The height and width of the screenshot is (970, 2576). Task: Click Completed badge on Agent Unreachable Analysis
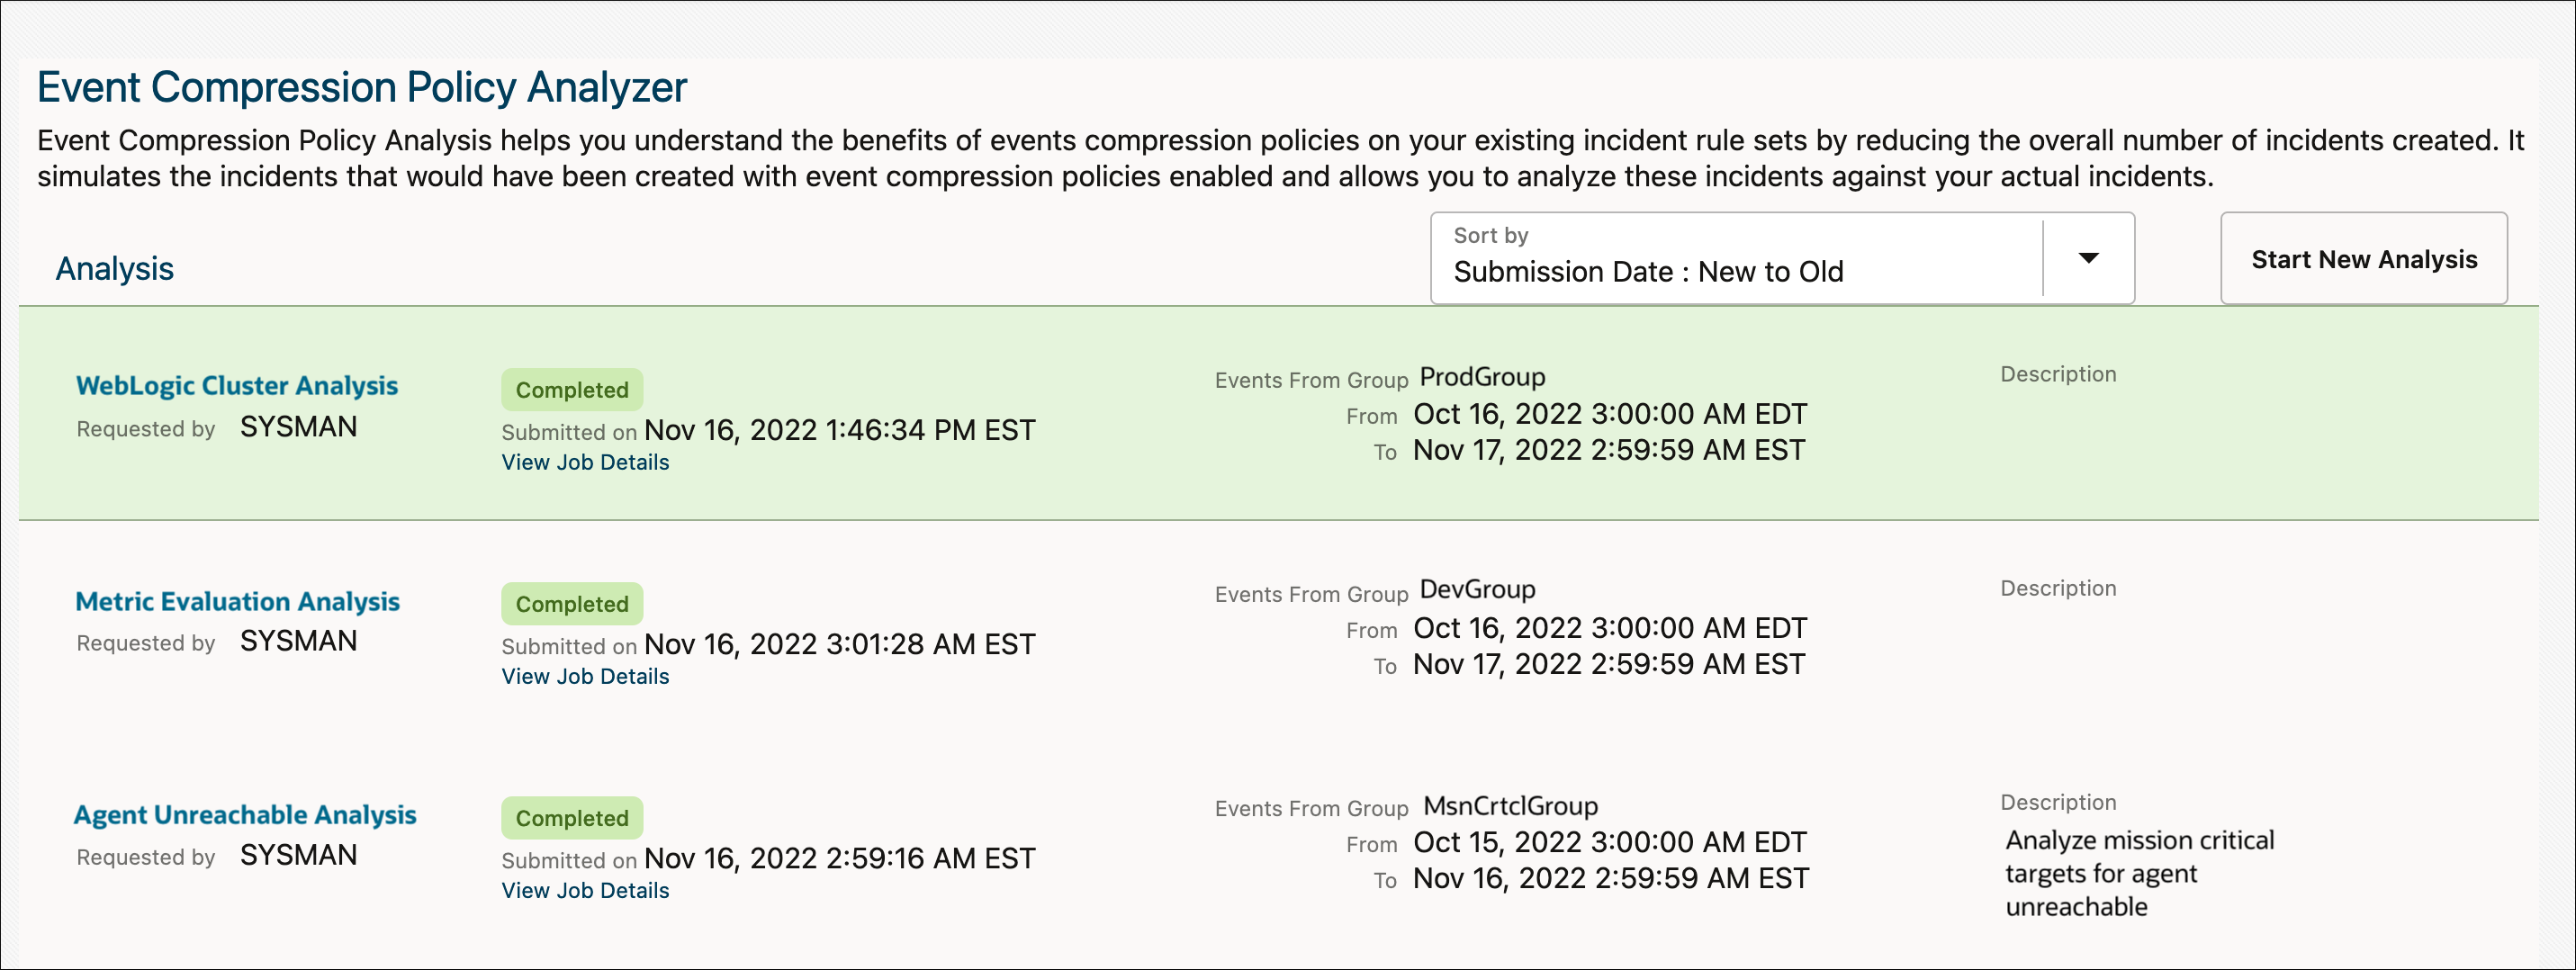pyautogui.click(x=572, y=818)
